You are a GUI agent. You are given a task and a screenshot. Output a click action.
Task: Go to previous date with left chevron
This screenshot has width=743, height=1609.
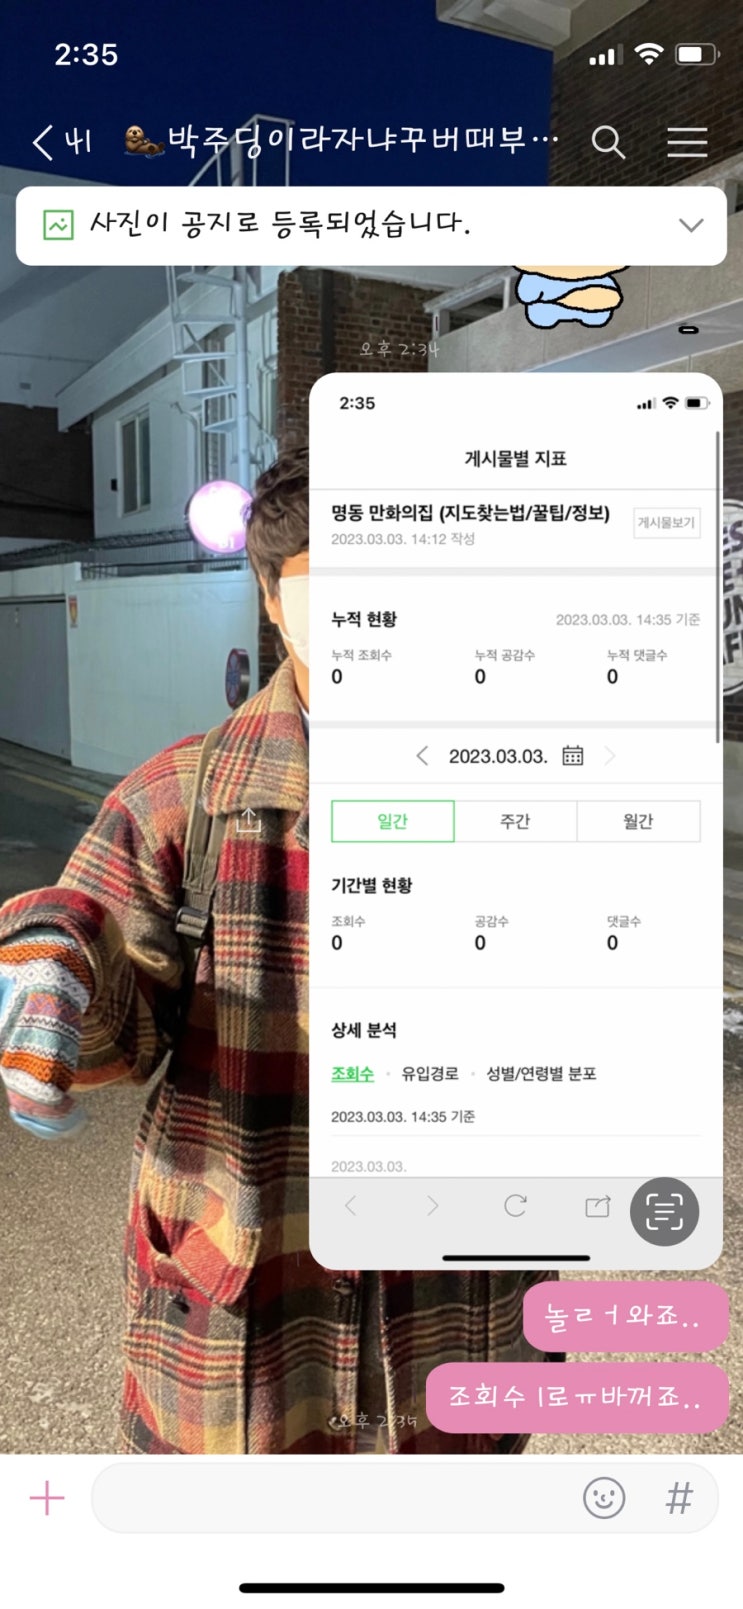click(x=422, y=755)
